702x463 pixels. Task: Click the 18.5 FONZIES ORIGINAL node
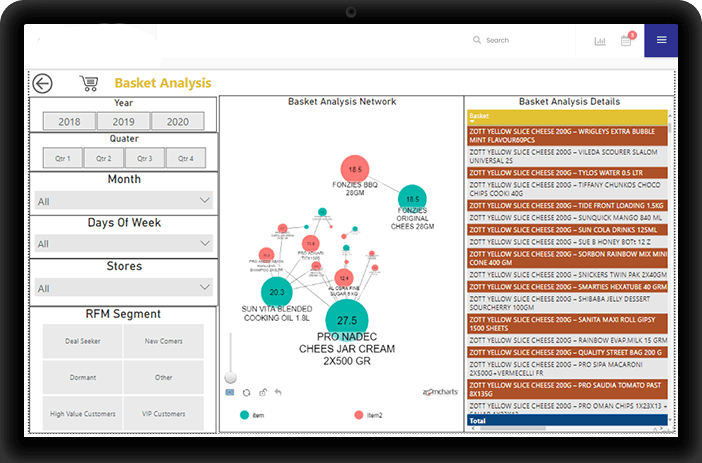point(412,199)
